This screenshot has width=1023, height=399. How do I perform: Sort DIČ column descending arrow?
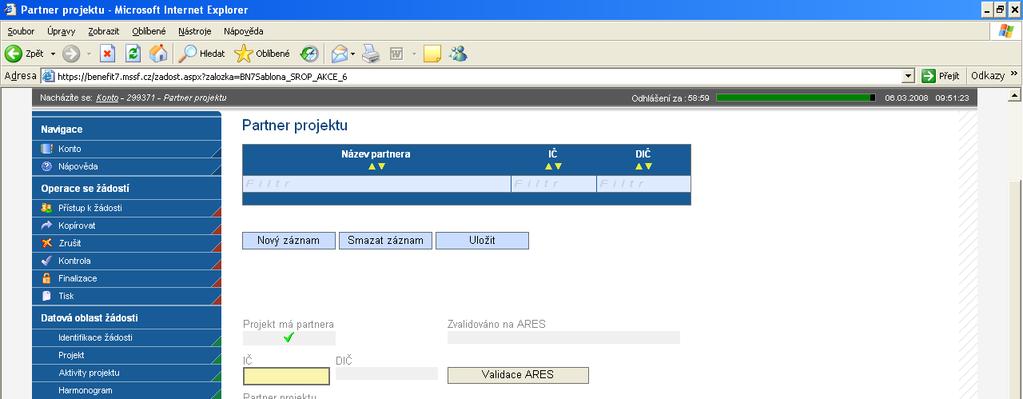click(649, 166)
